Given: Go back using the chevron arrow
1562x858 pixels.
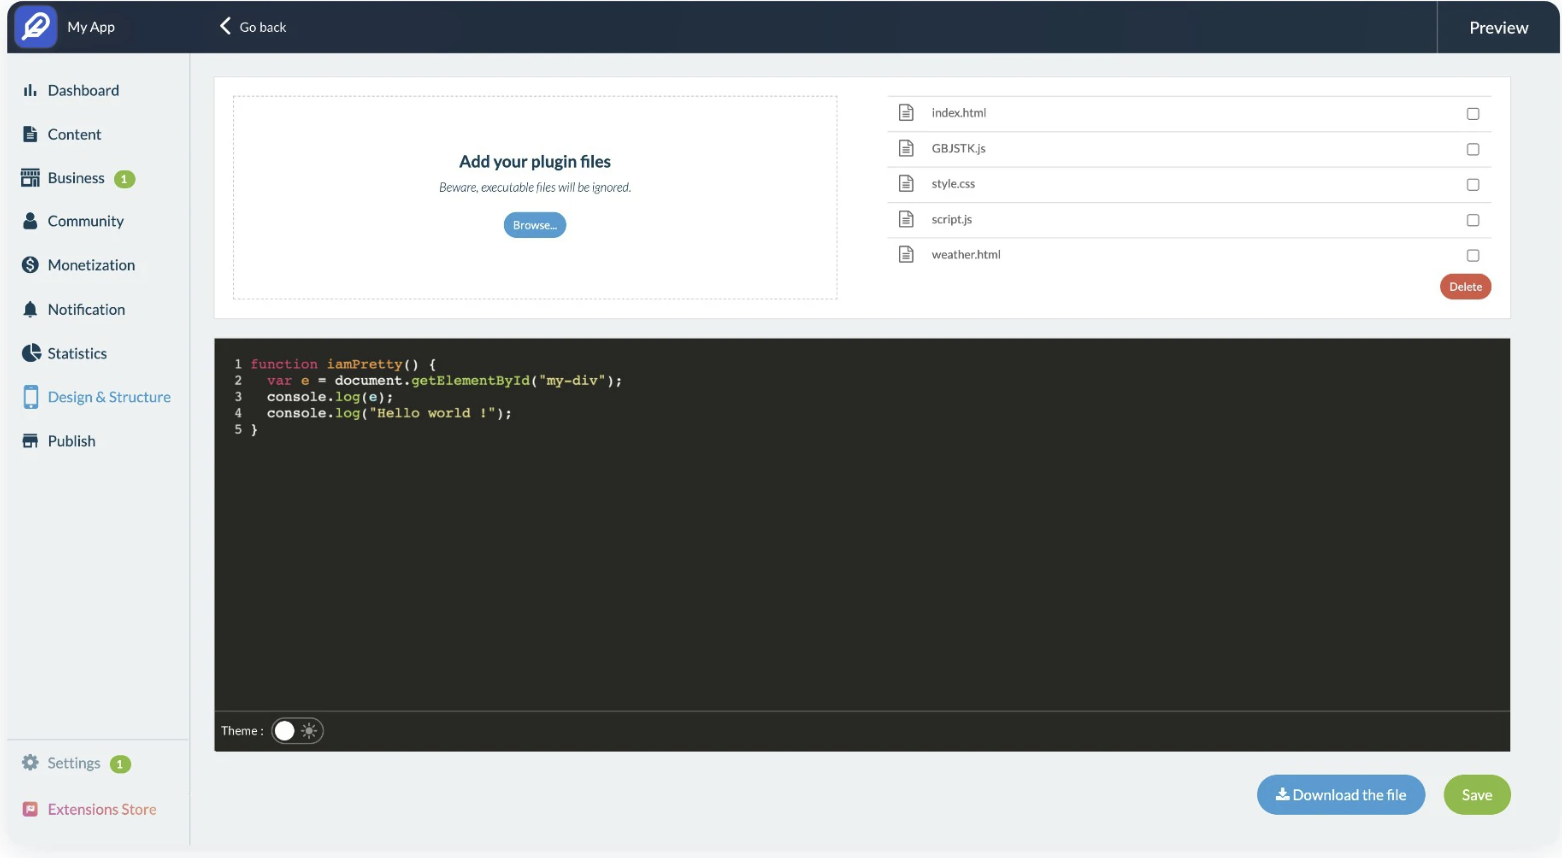Looking at the screenshot, I should point(225,26).
